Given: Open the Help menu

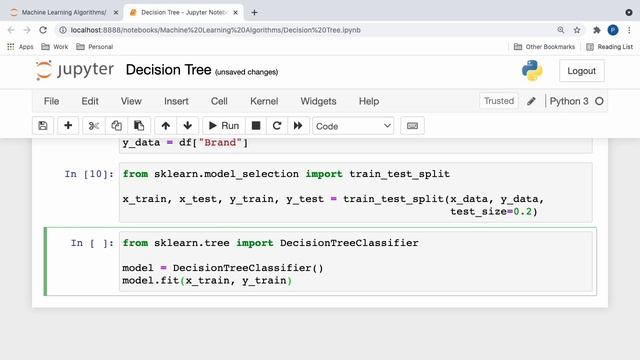Looking at the screenshot, I should (369, 101).
